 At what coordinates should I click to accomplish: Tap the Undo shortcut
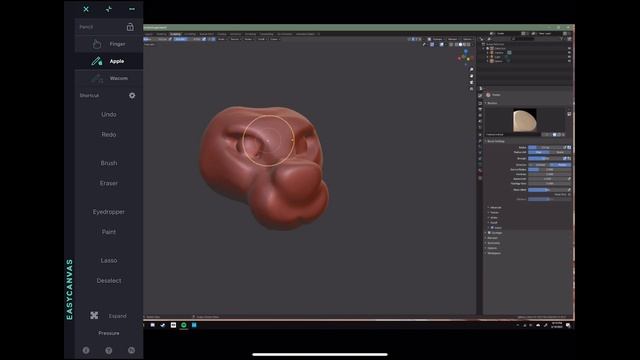coord(109,114)
